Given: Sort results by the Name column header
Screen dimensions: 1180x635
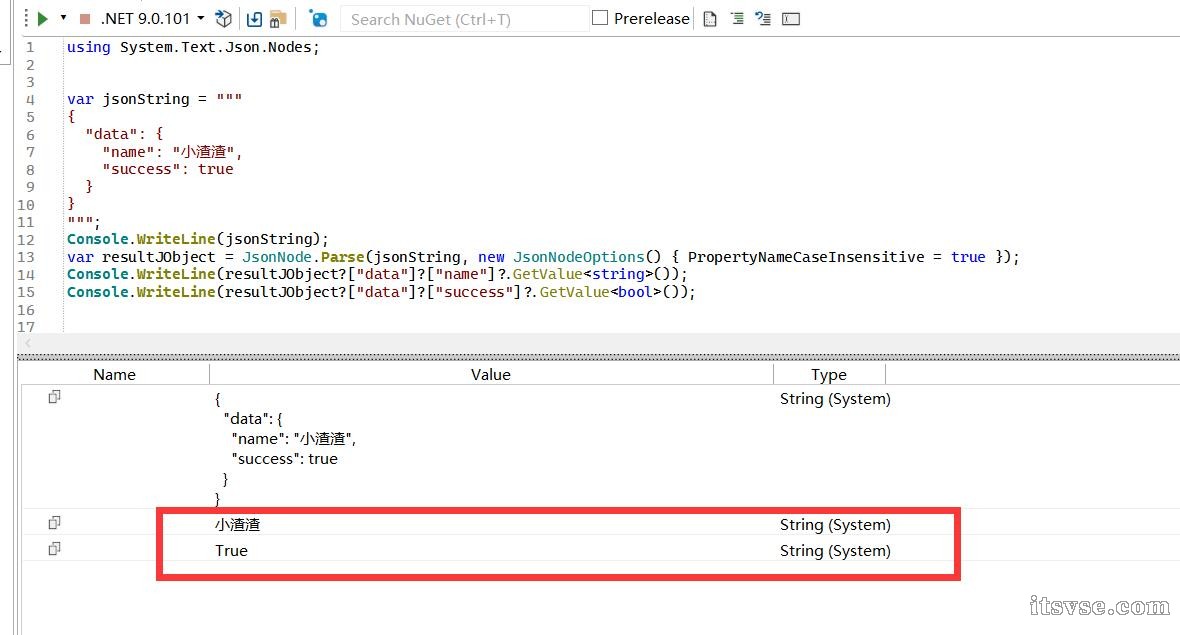Looking at the screenshot, I should point(114,375).
